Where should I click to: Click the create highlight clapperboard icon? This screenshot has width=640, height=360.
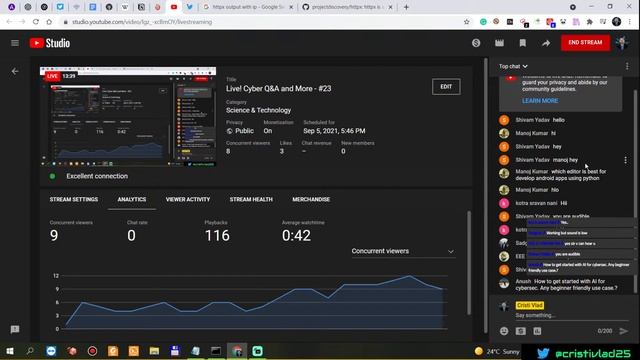click(499, 43)
